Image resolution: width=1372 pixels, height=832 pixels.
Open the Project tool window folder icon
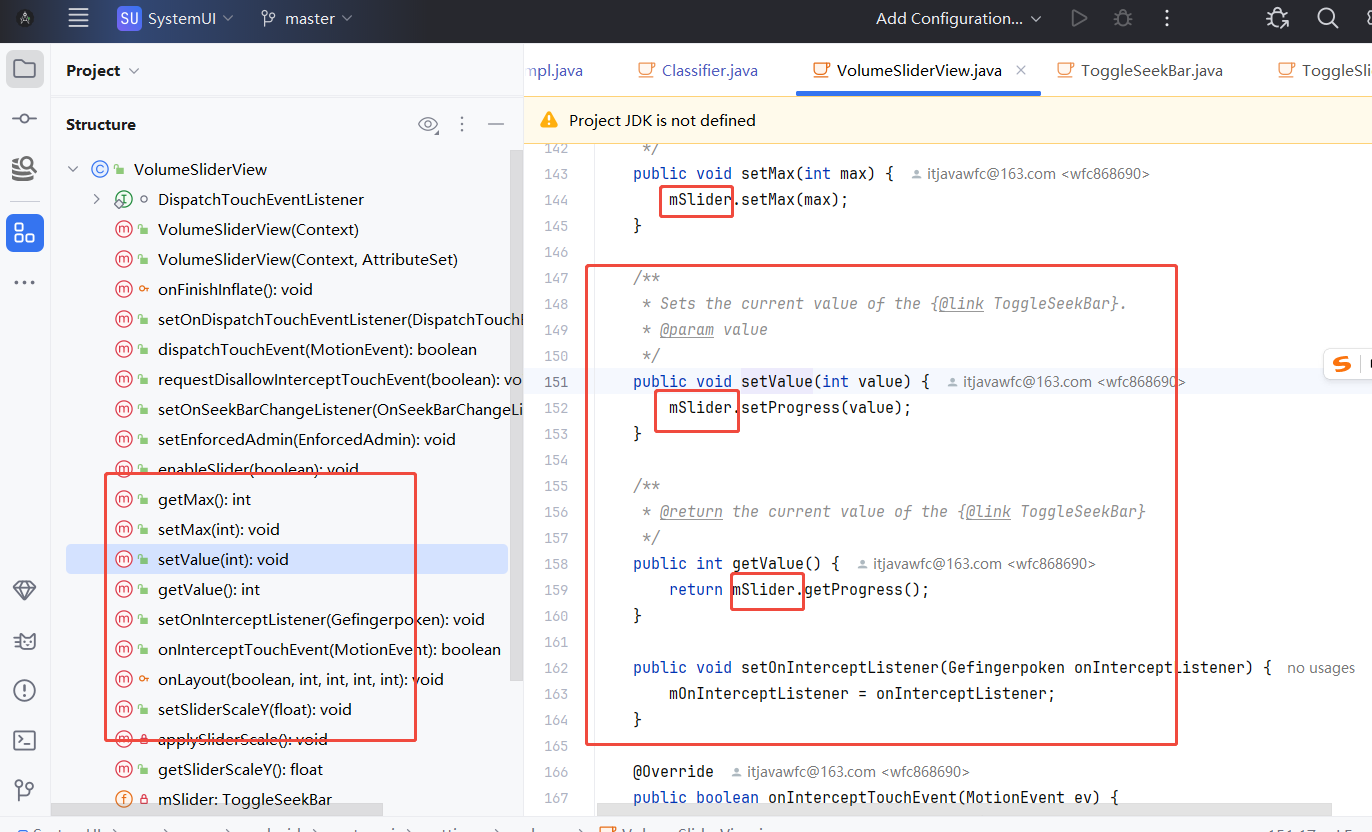coord(25,69)
